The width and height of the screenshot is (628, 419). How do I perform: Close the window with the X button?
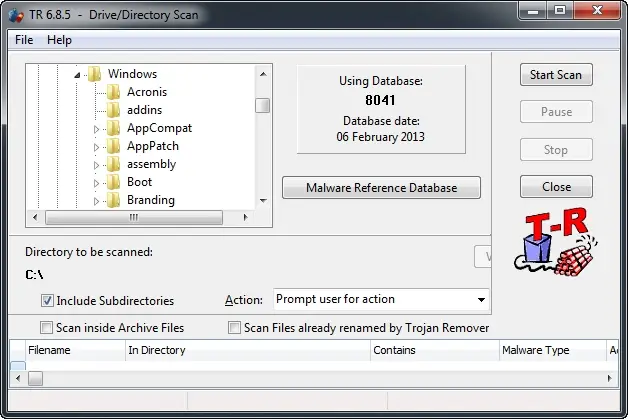click(597, 10)
